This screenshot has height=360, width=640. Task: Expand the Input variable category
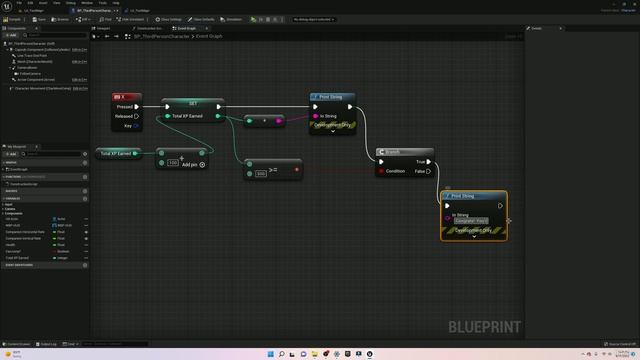(3, 204)
